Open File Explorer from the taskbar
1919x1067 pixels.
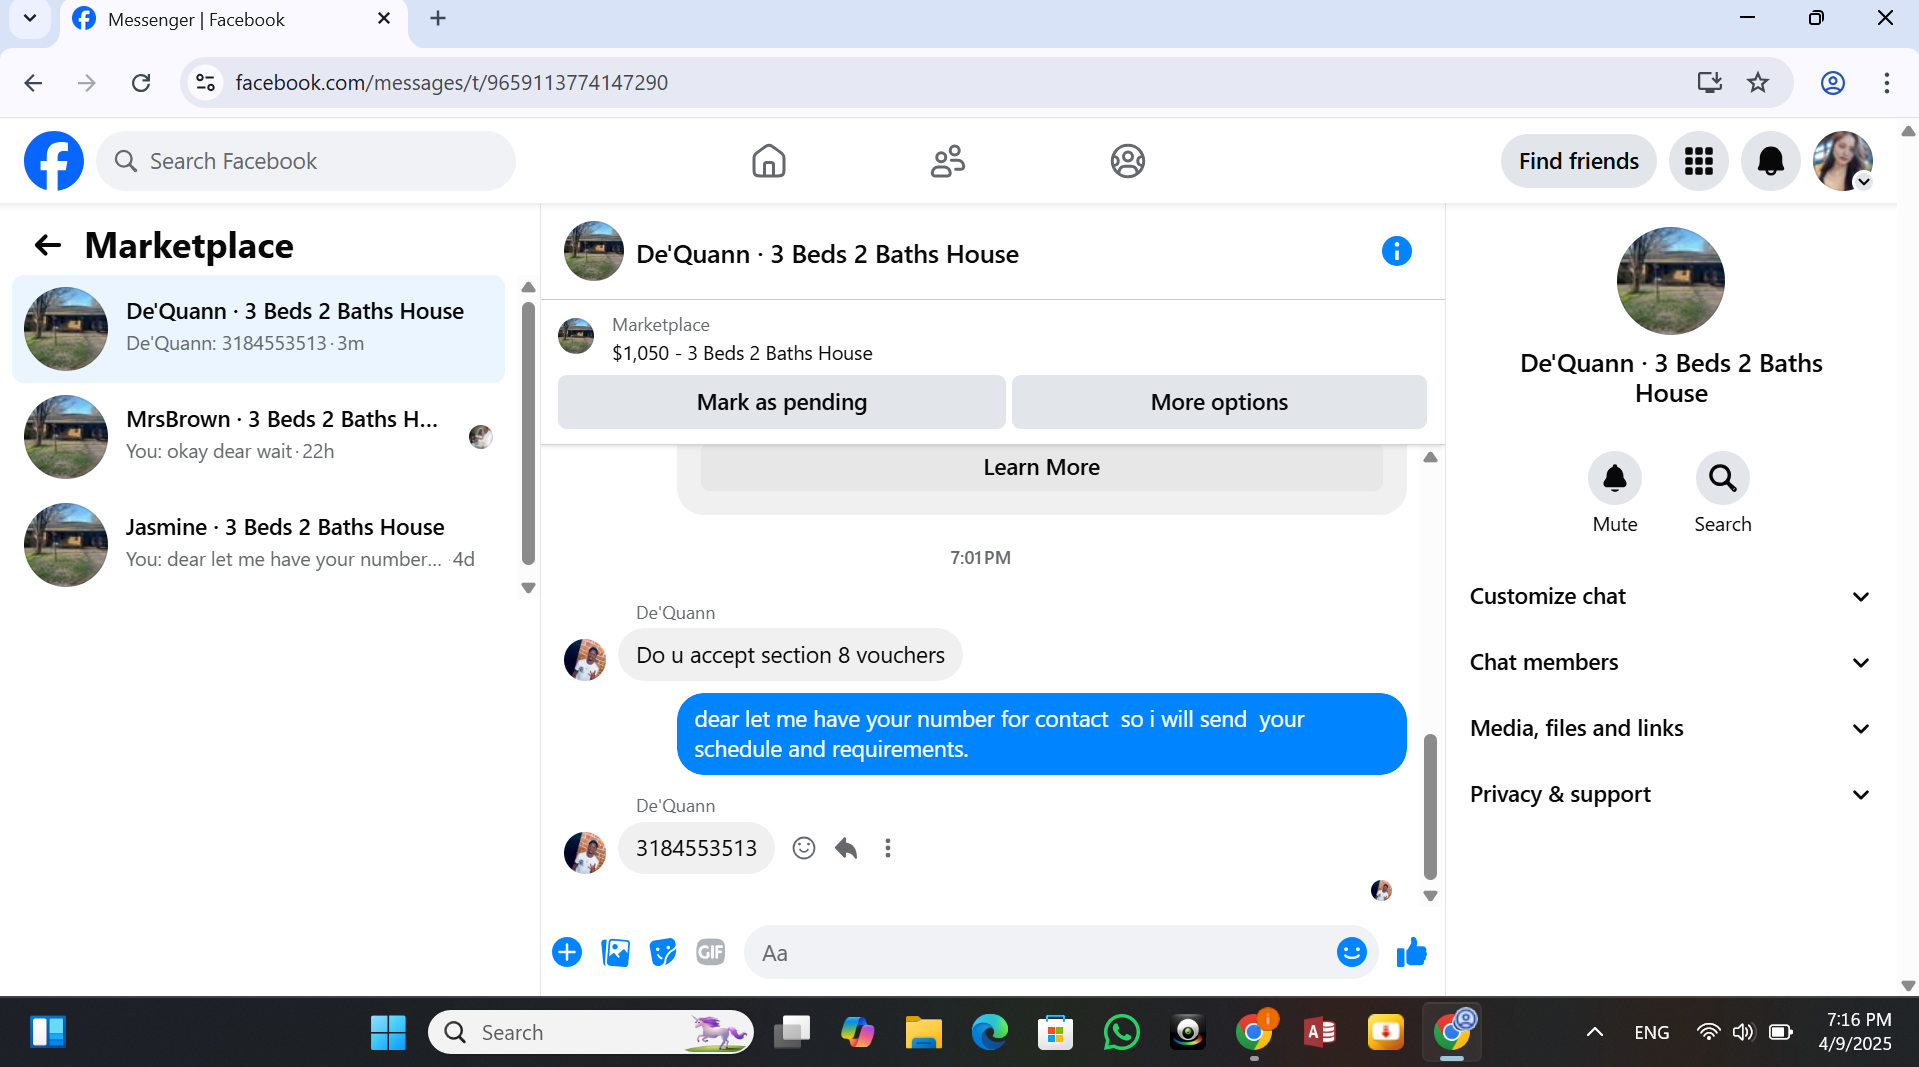click(x=923, y=1032)
